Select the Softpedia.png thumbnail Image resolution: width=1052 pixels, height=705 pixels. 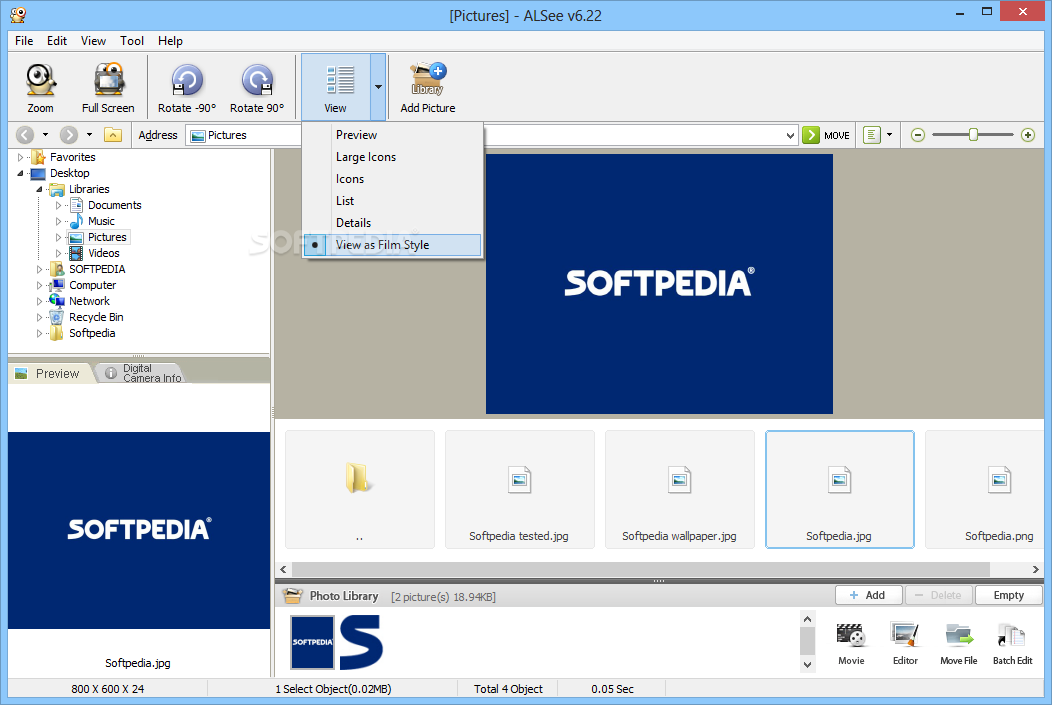[985, 490]
